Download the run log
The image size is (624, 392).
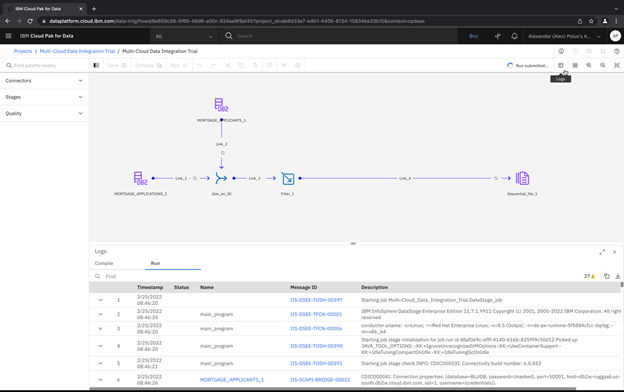click(618, 276)
